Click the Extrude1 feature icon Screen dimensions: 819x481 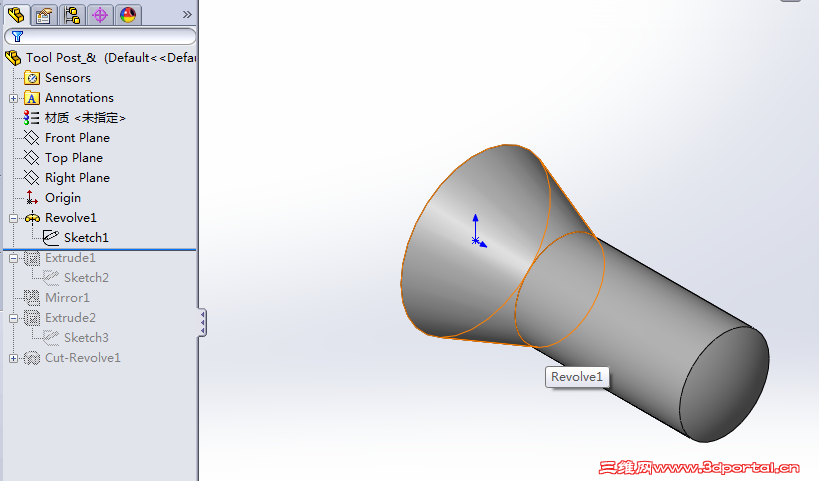point(32,258)
